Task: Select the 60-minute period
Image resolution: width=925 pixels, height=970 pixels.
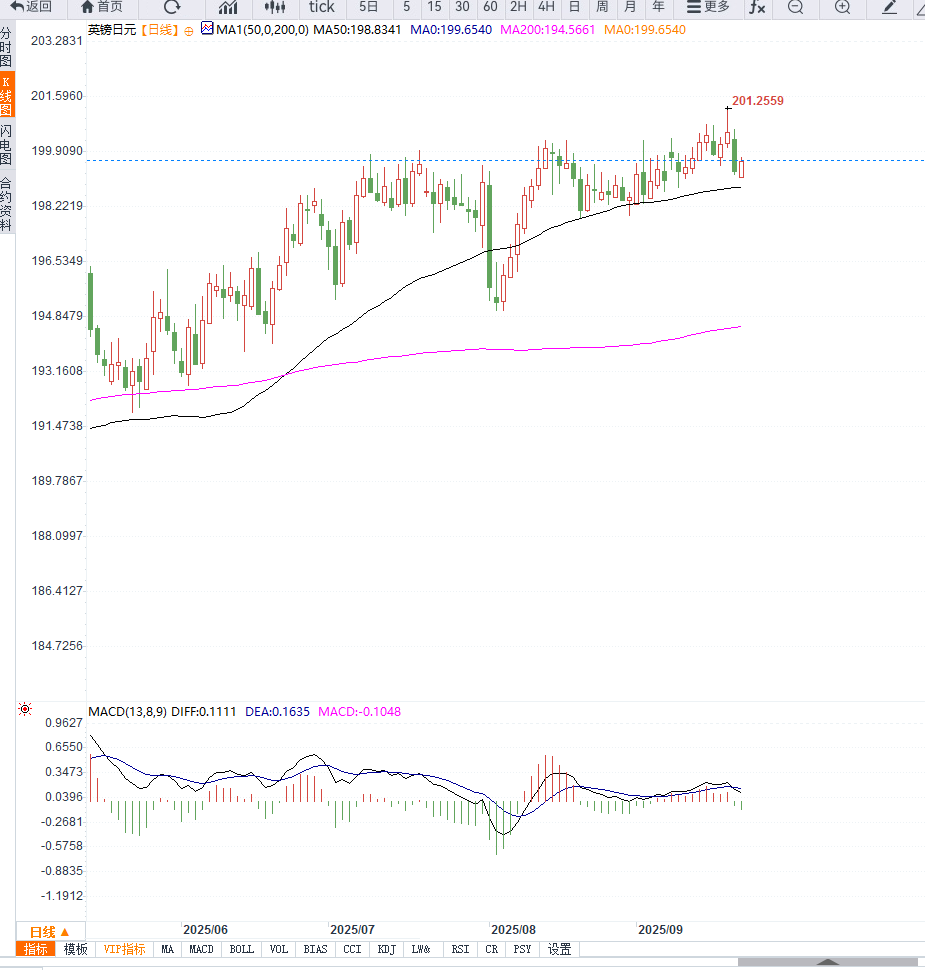Action: pos(490,7)
